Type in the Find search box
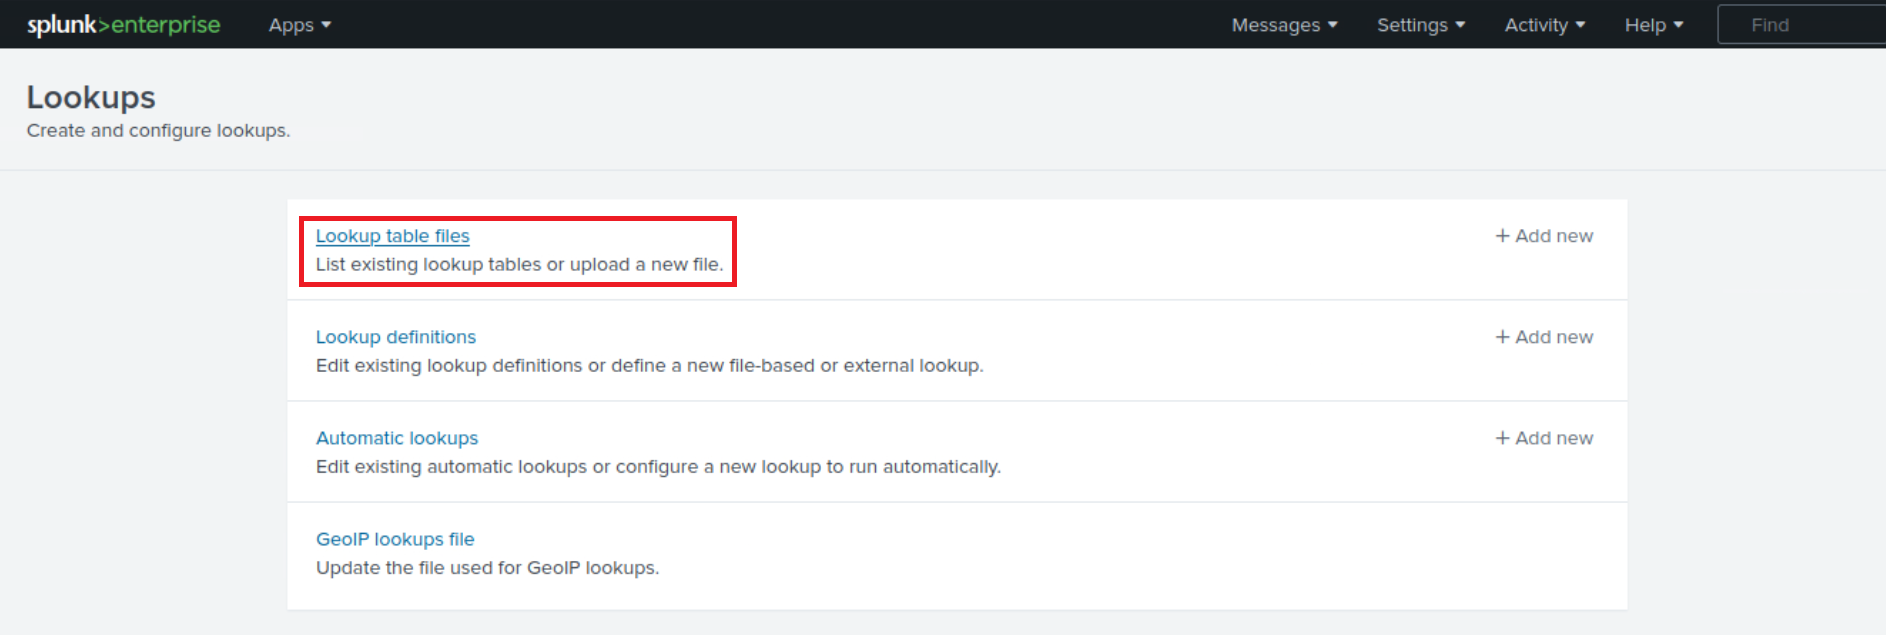The width and height of the screenshot is (1886, 635). click(x=1800, y=25)
